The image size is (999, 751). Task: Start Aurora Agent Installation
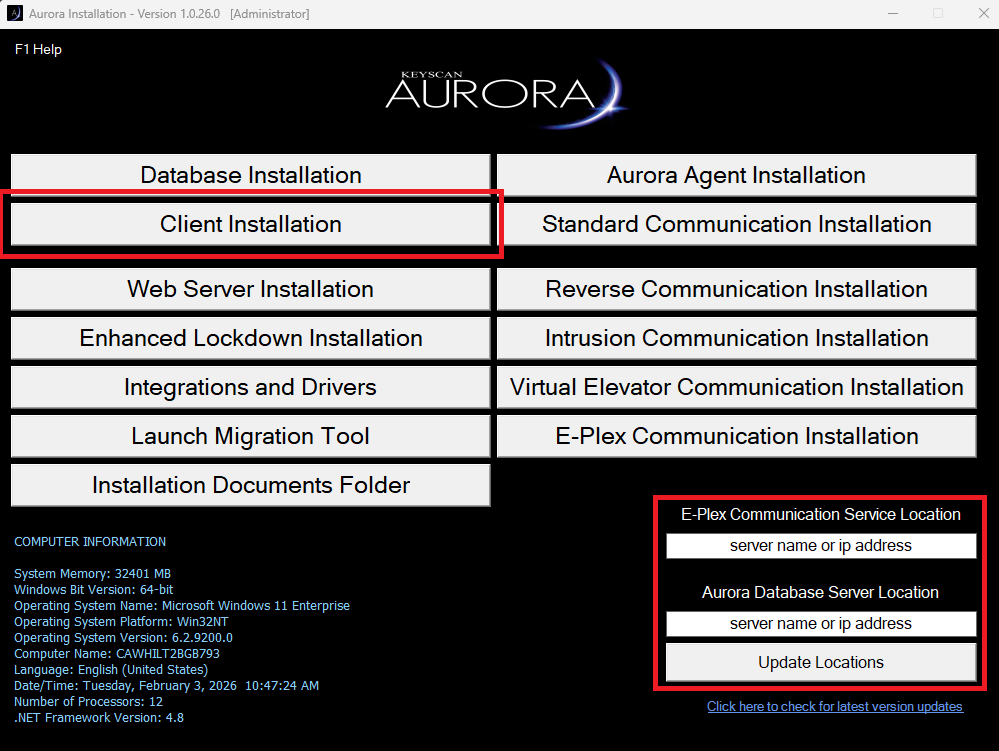(736, 175)
